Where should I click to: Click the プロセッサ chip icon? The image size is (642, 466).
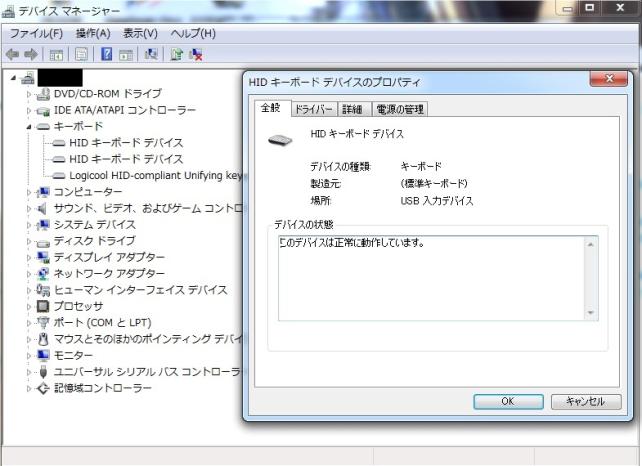click(43, 306)
